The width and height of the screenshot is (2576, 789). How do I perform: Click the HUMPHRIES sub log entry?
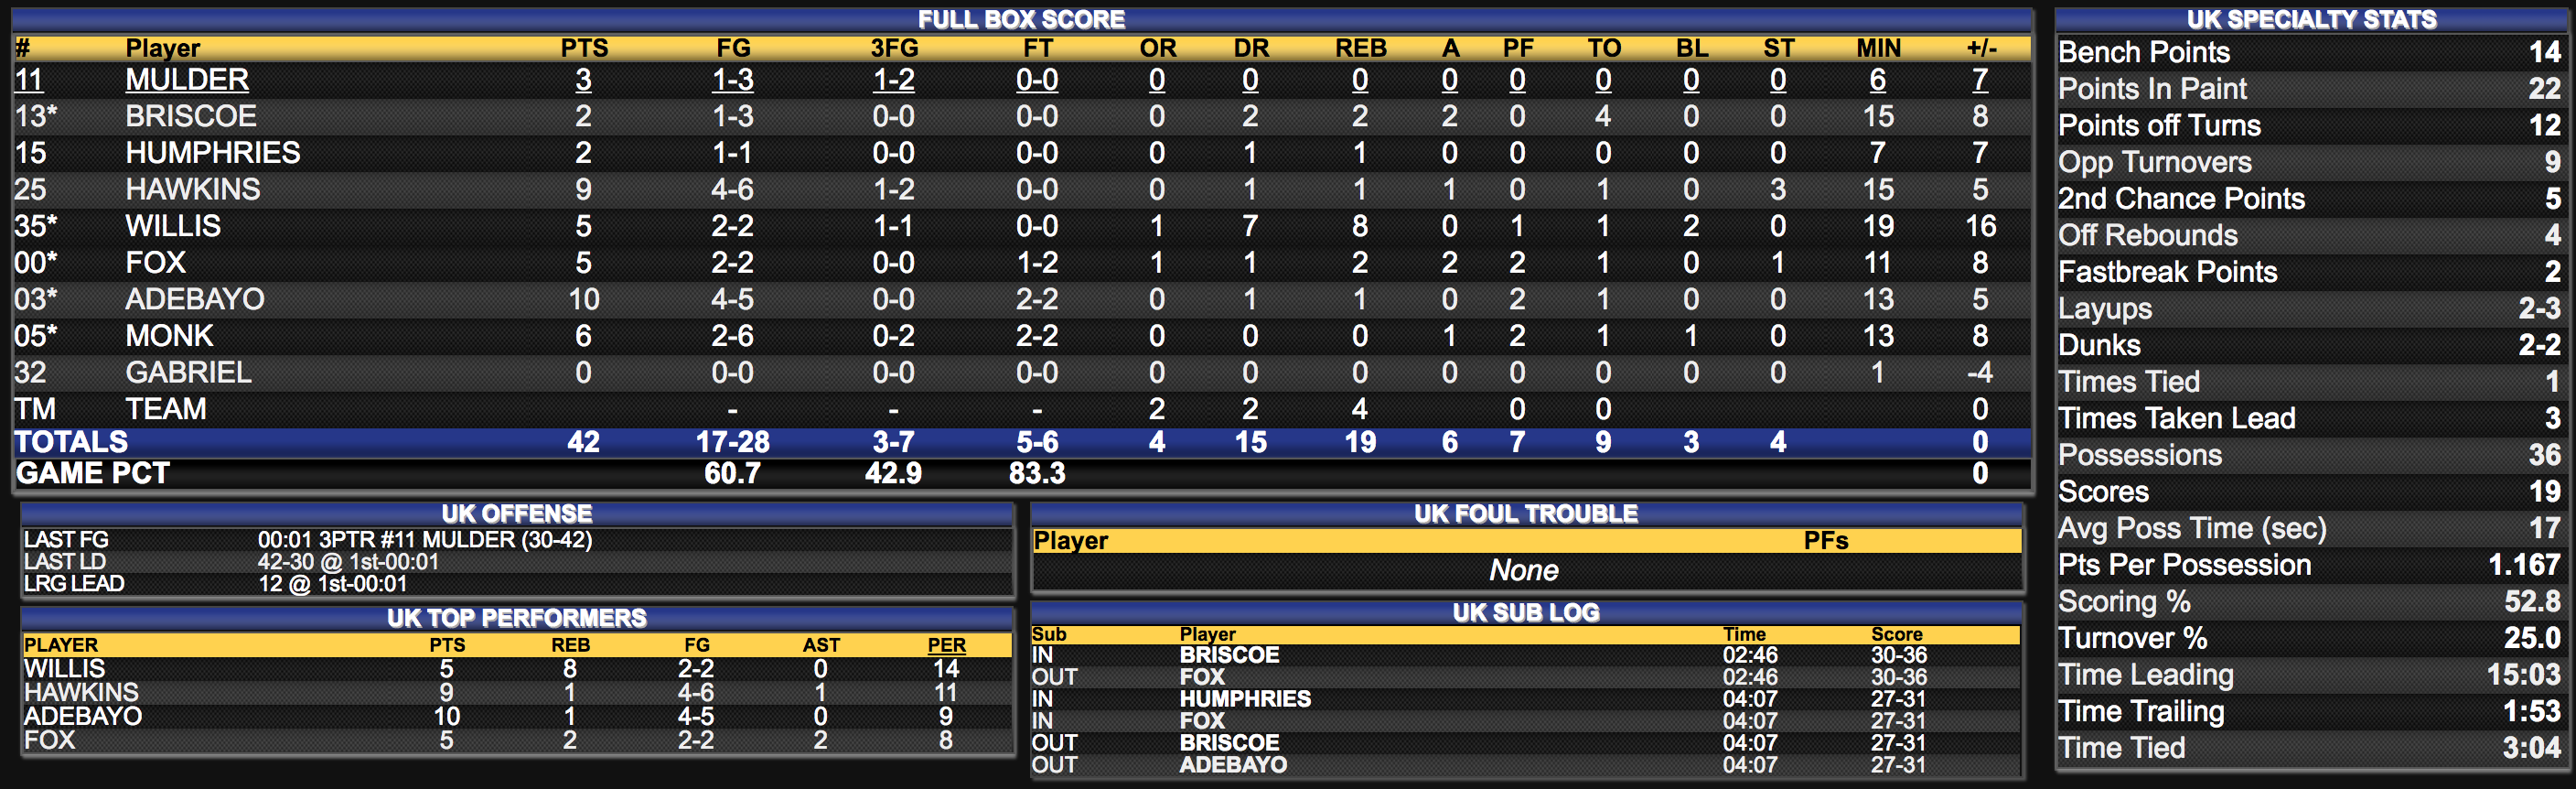[1526, 699]
